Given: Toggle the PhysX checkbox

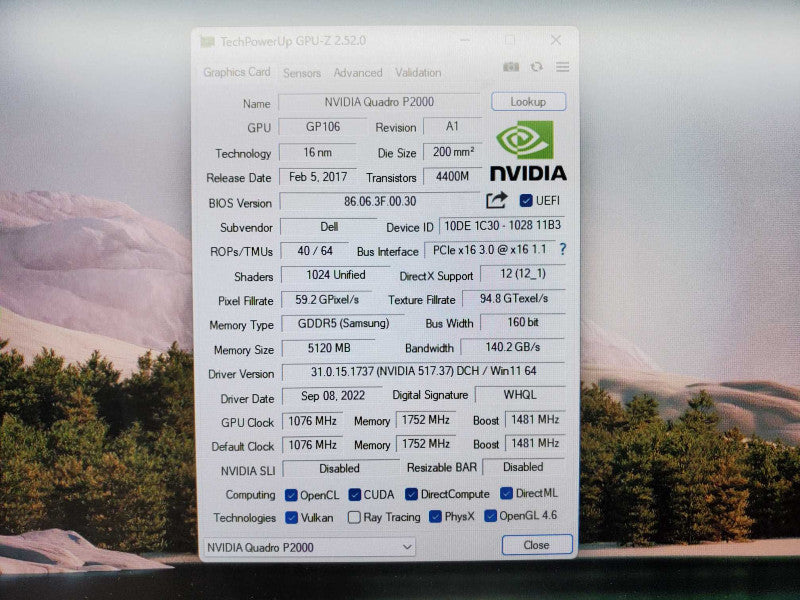Looking at the screenshot, I should pyautogui.click(x=435, y=516).
